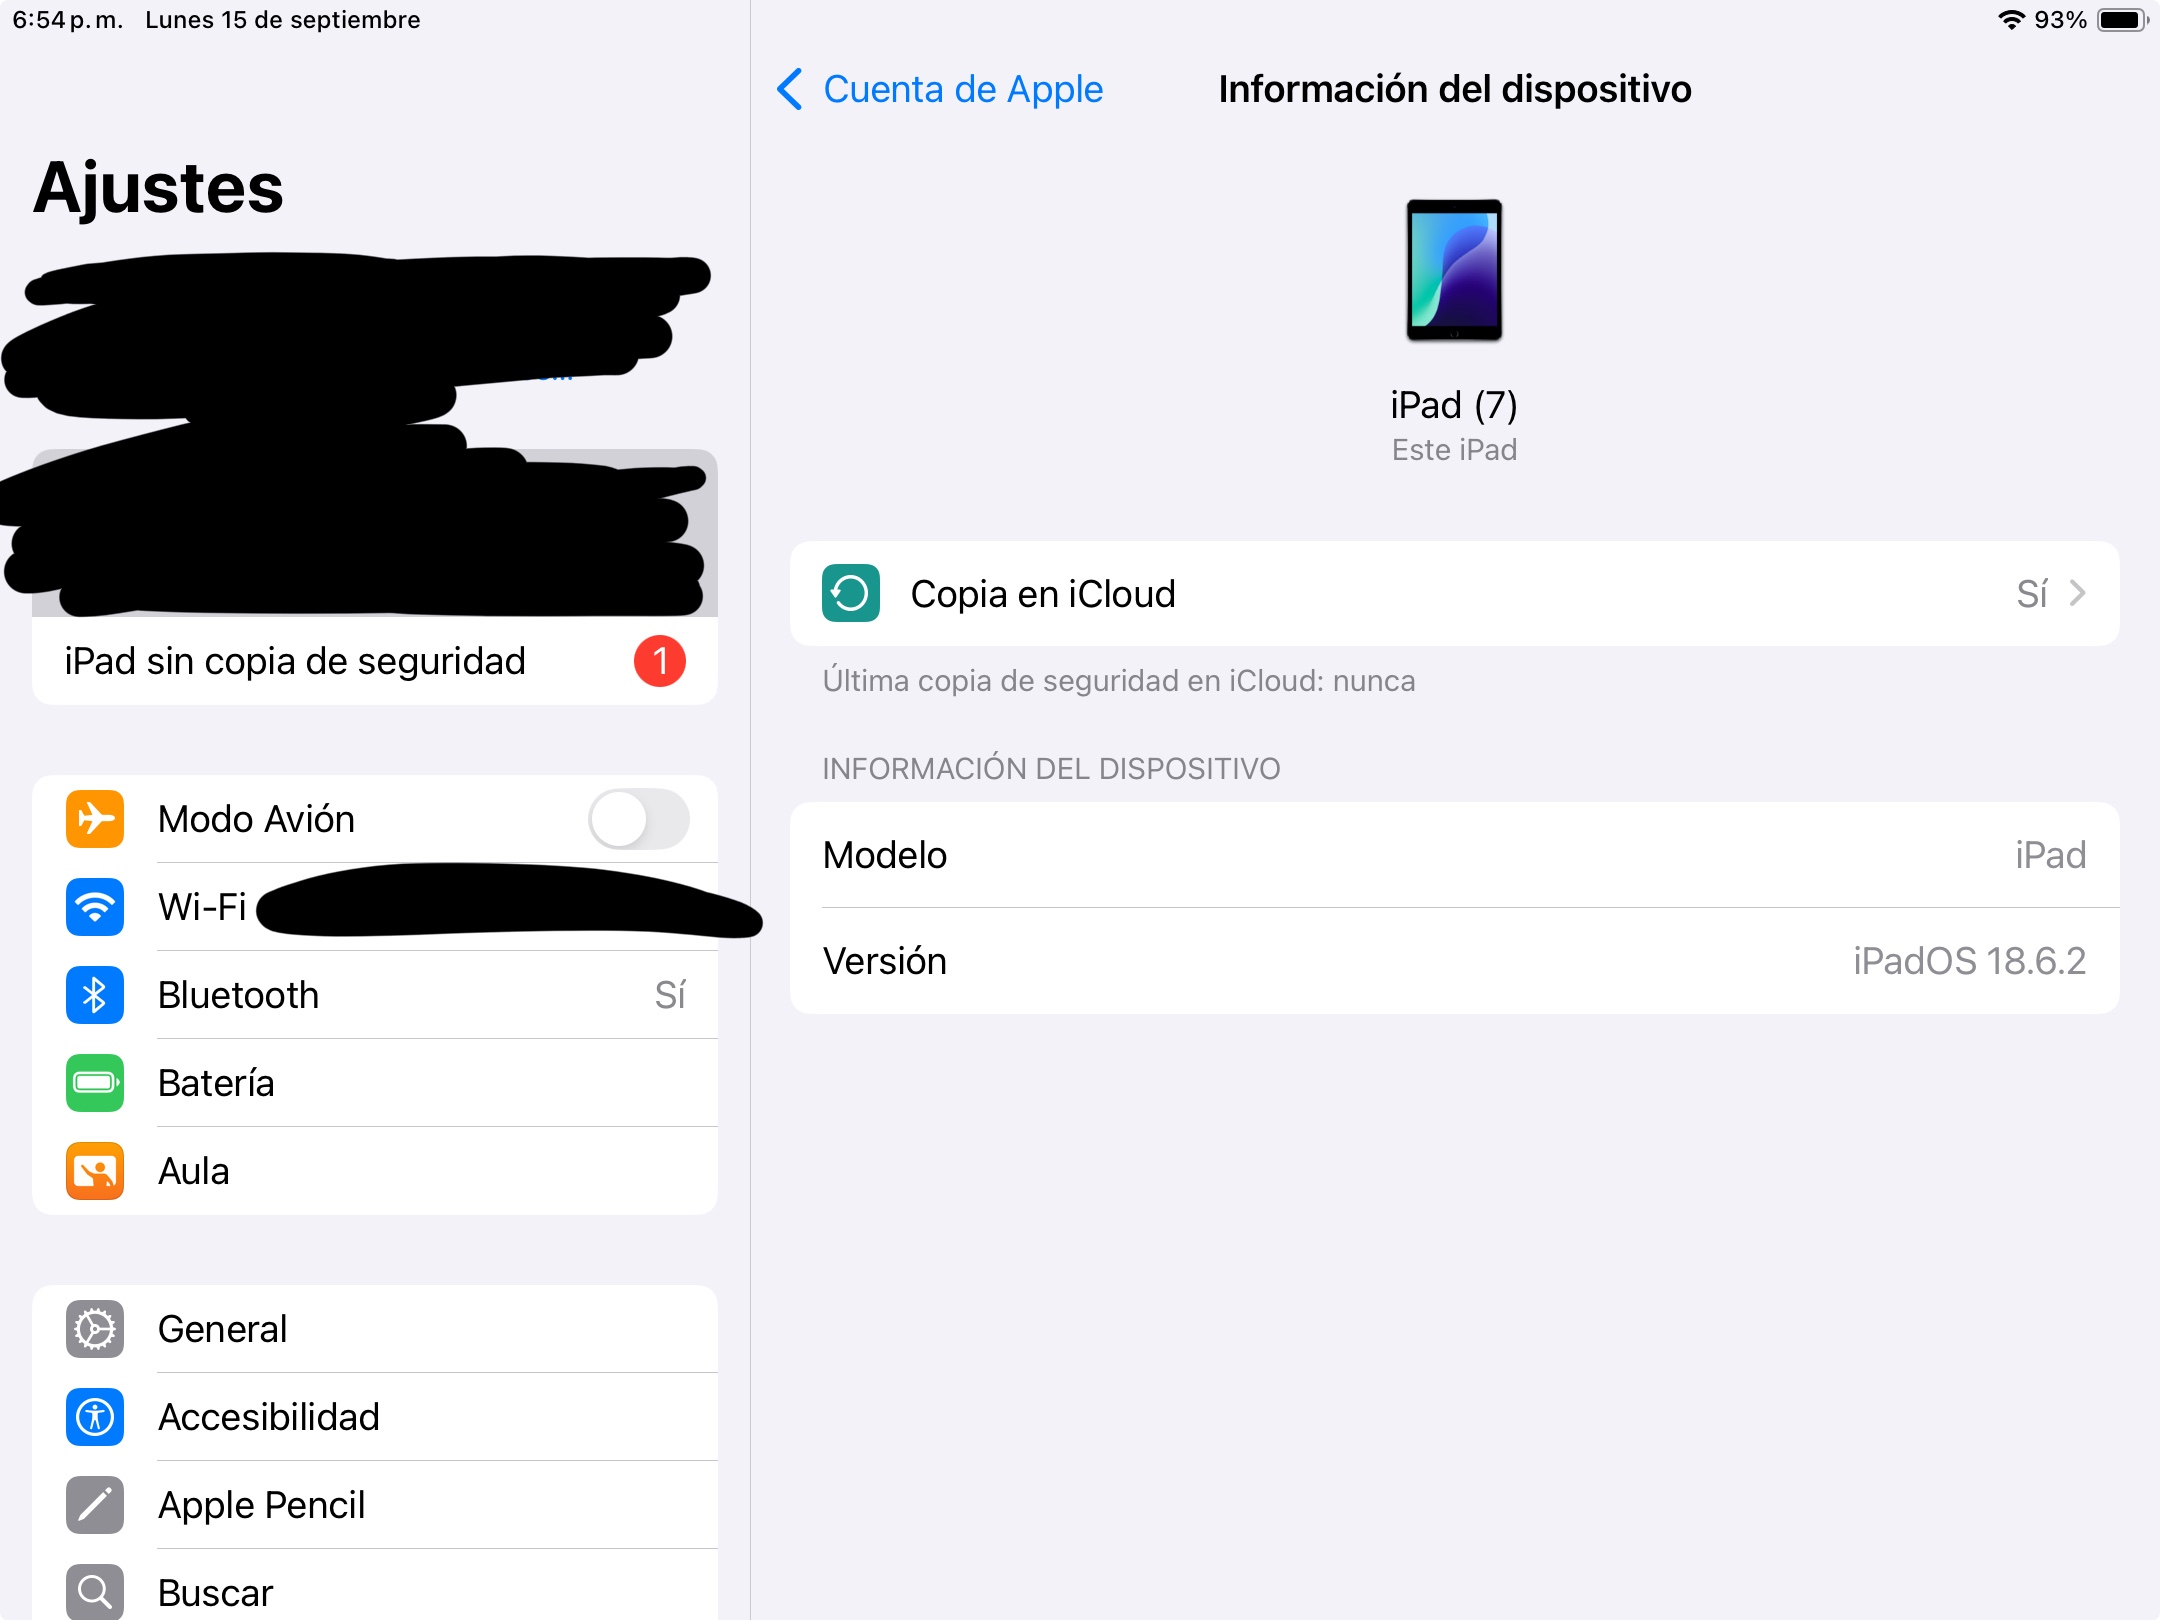Tap the iPad (7) device thumbnail

(1454, 271)
